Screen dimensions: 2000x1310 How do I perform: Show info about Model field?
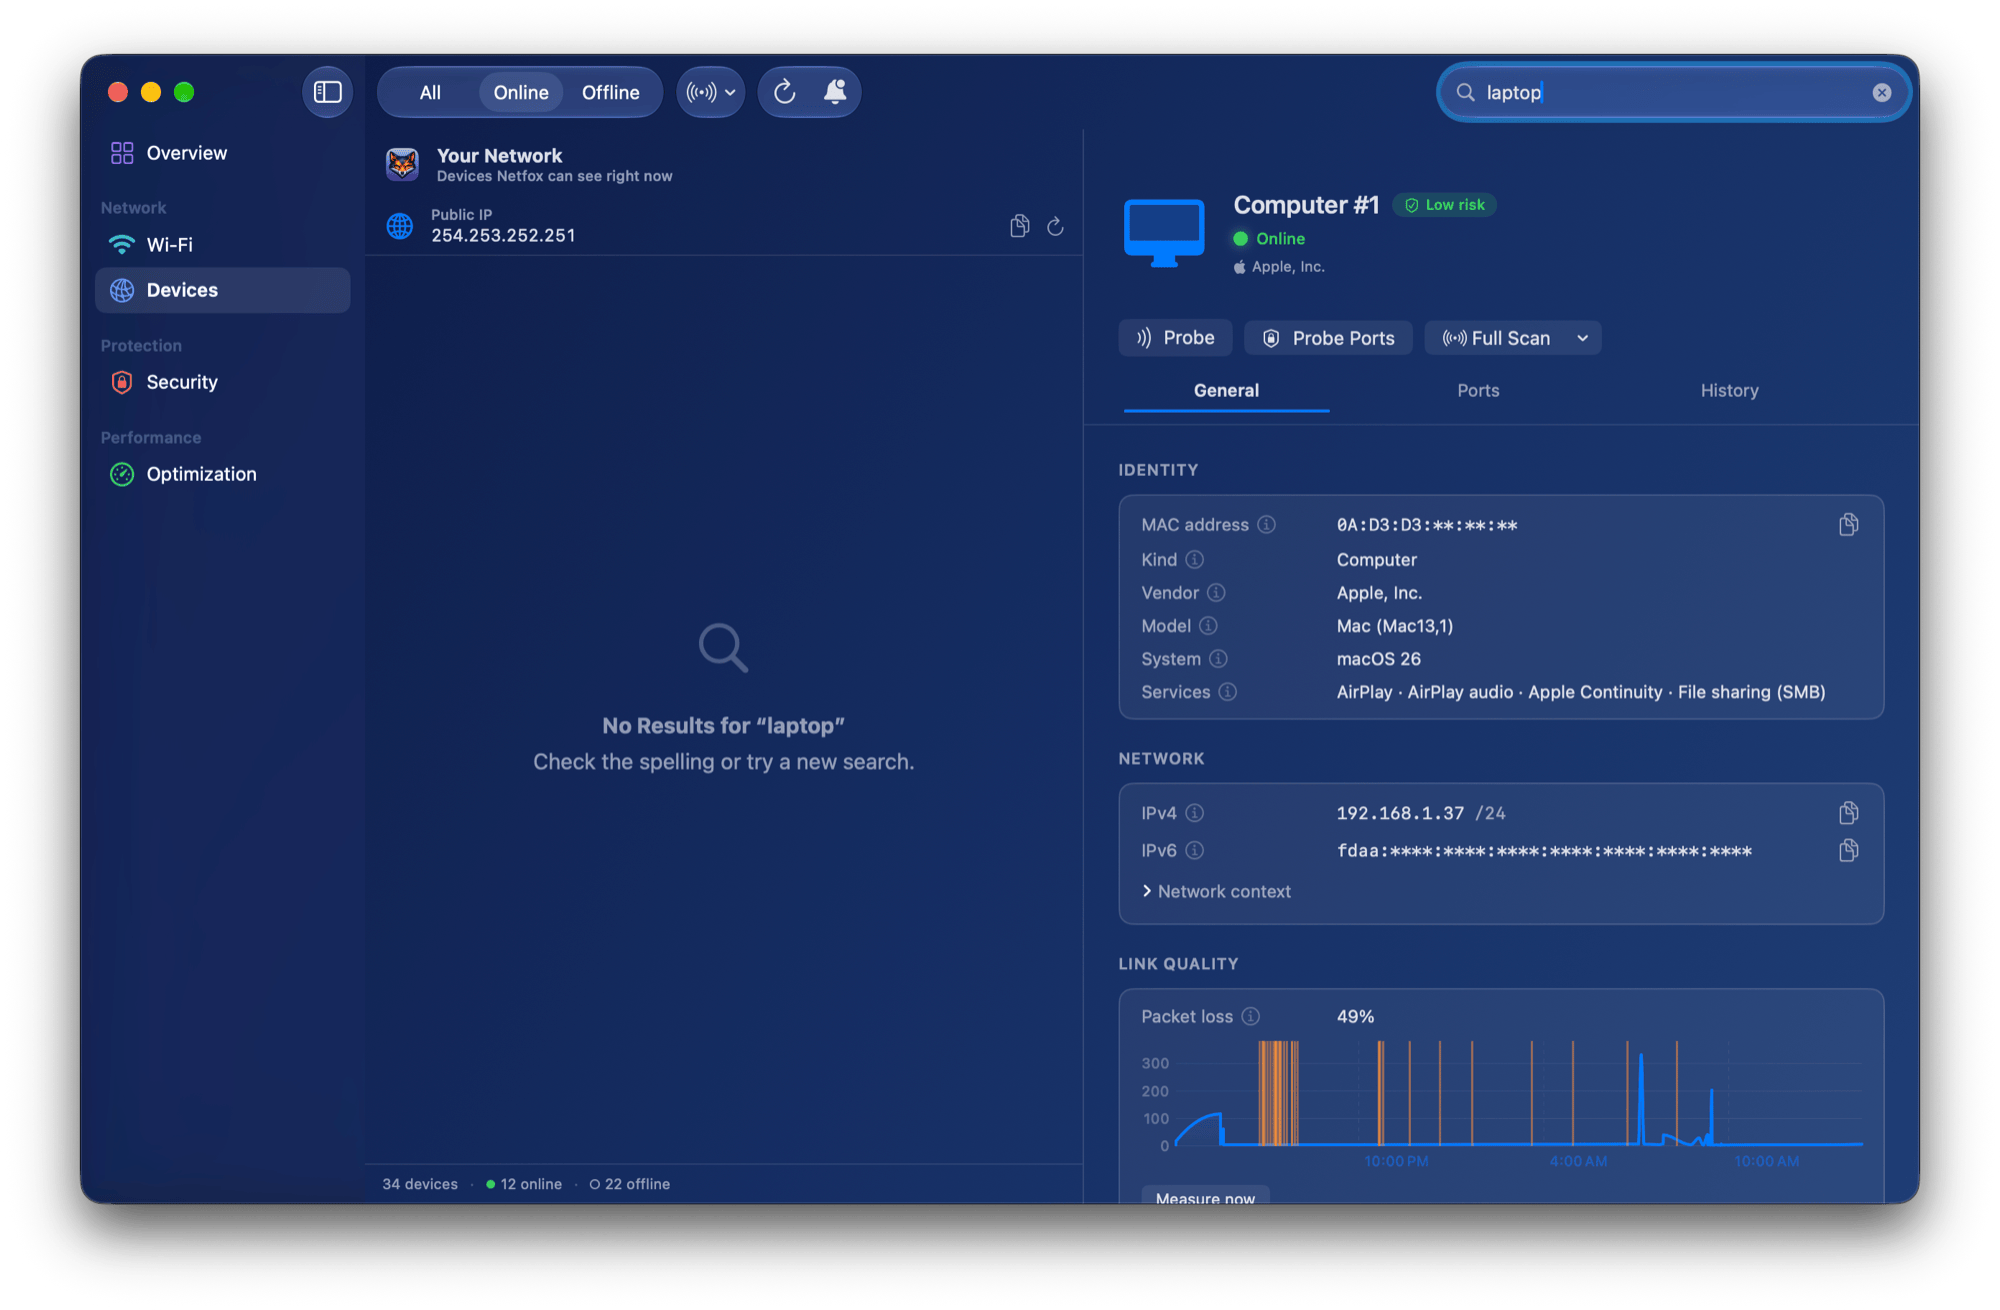coord(1208,626)
